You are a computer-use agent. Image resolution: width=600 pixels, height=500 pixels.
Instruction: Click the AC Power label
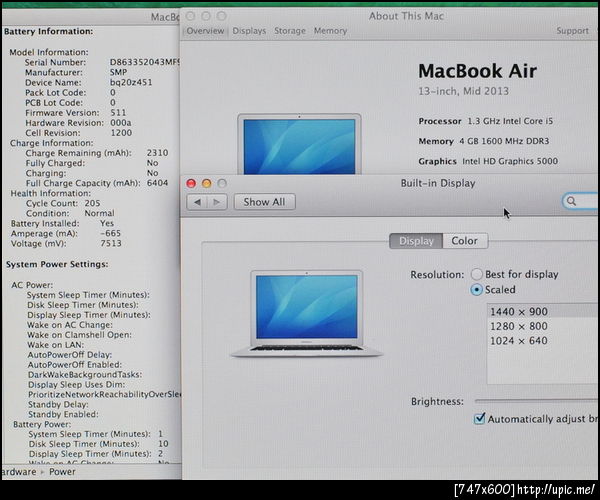[32, 285]
